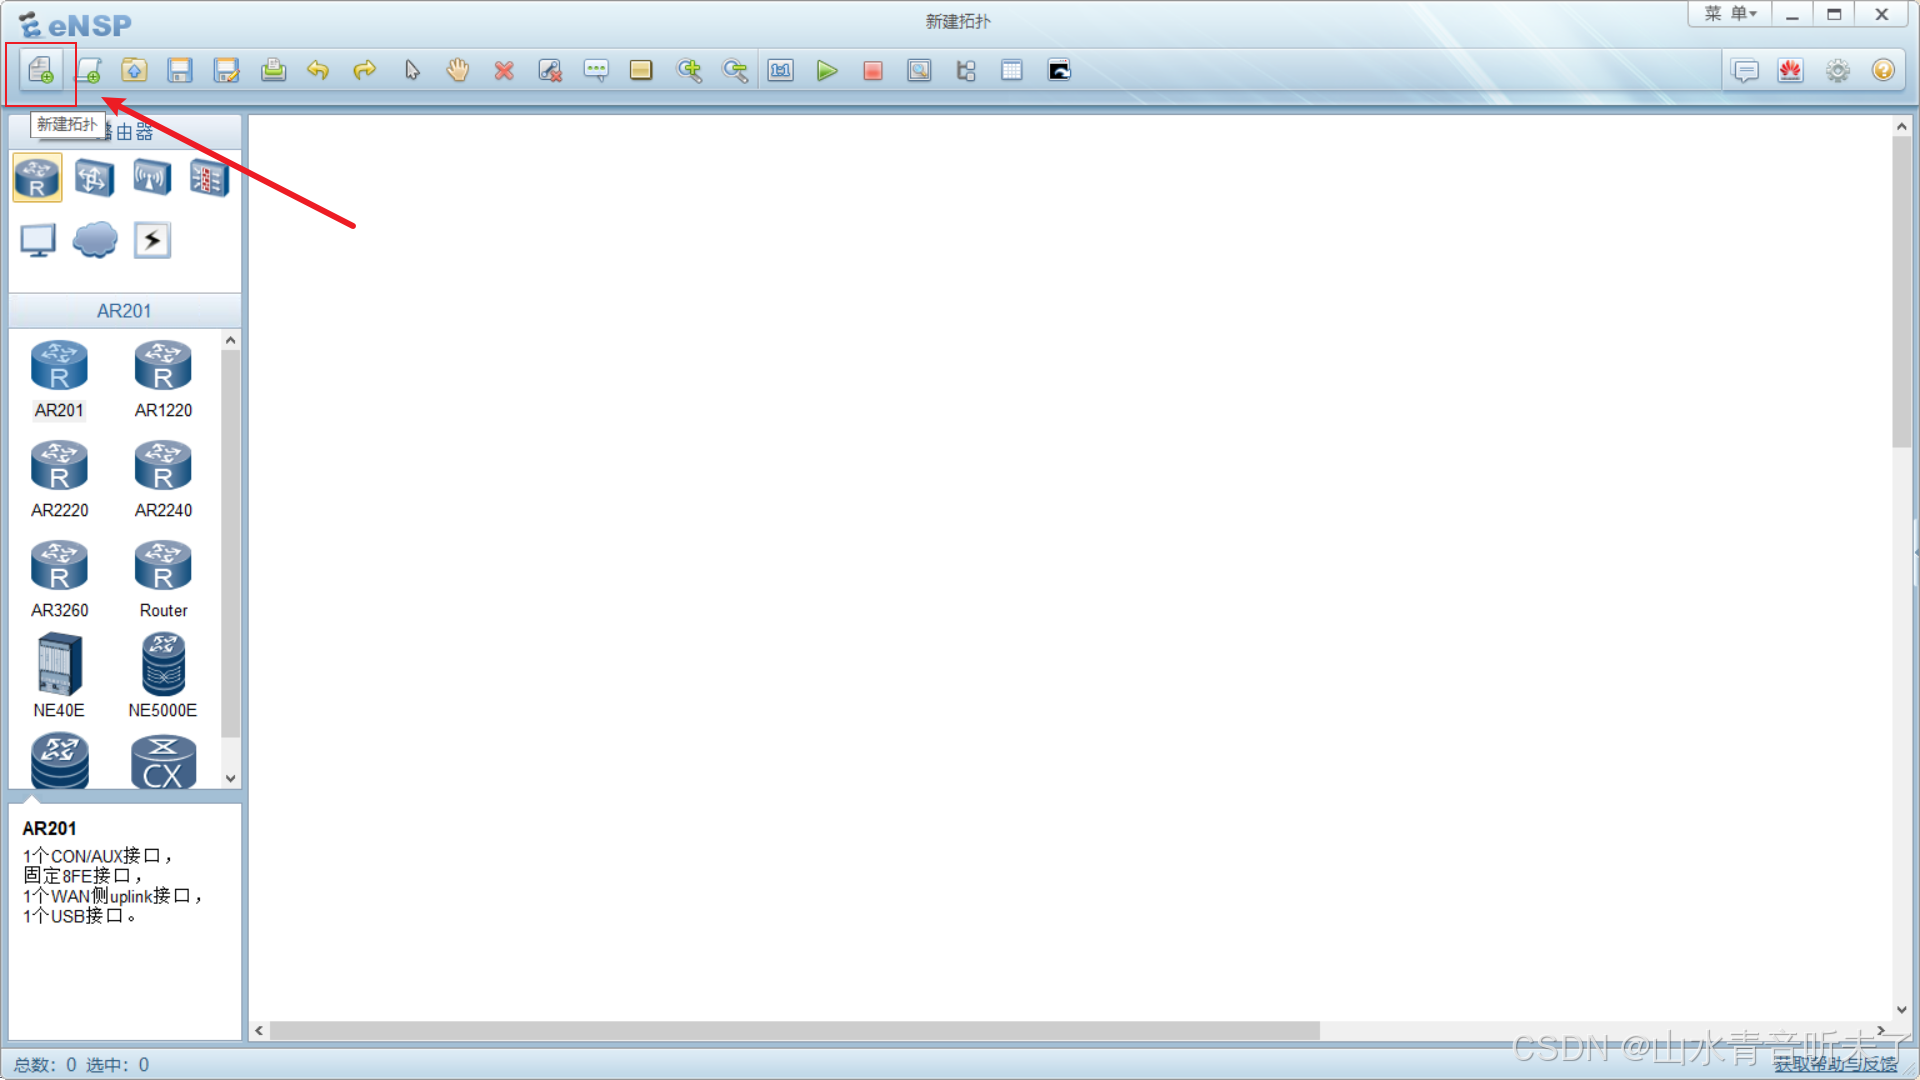
Task: Select the cloud device category
Action: (x=95, y=240)
